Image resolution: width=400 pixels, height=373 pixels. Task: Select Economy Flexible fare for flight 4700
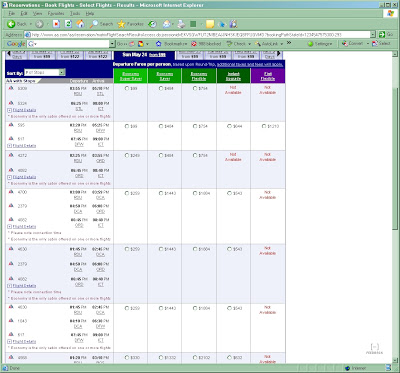[195, 193]
